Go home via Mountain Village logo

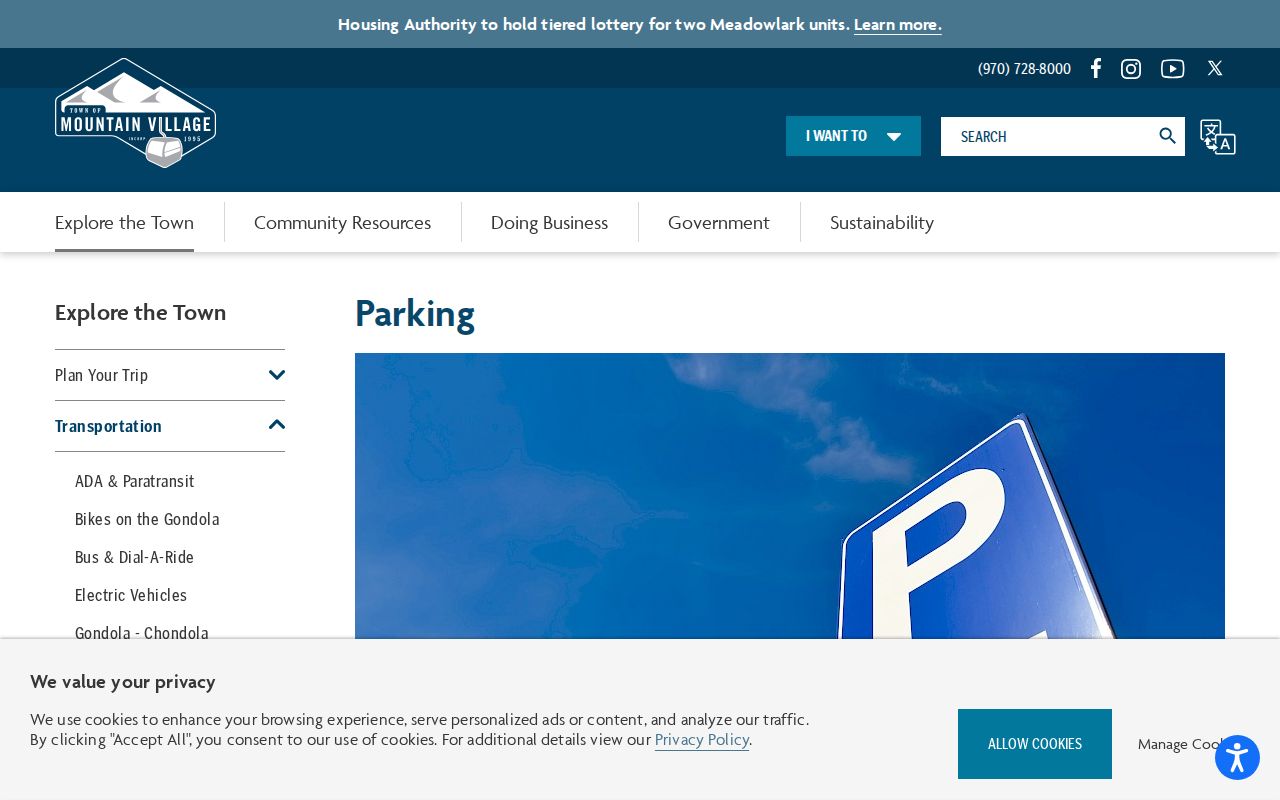tap(135, 112)
